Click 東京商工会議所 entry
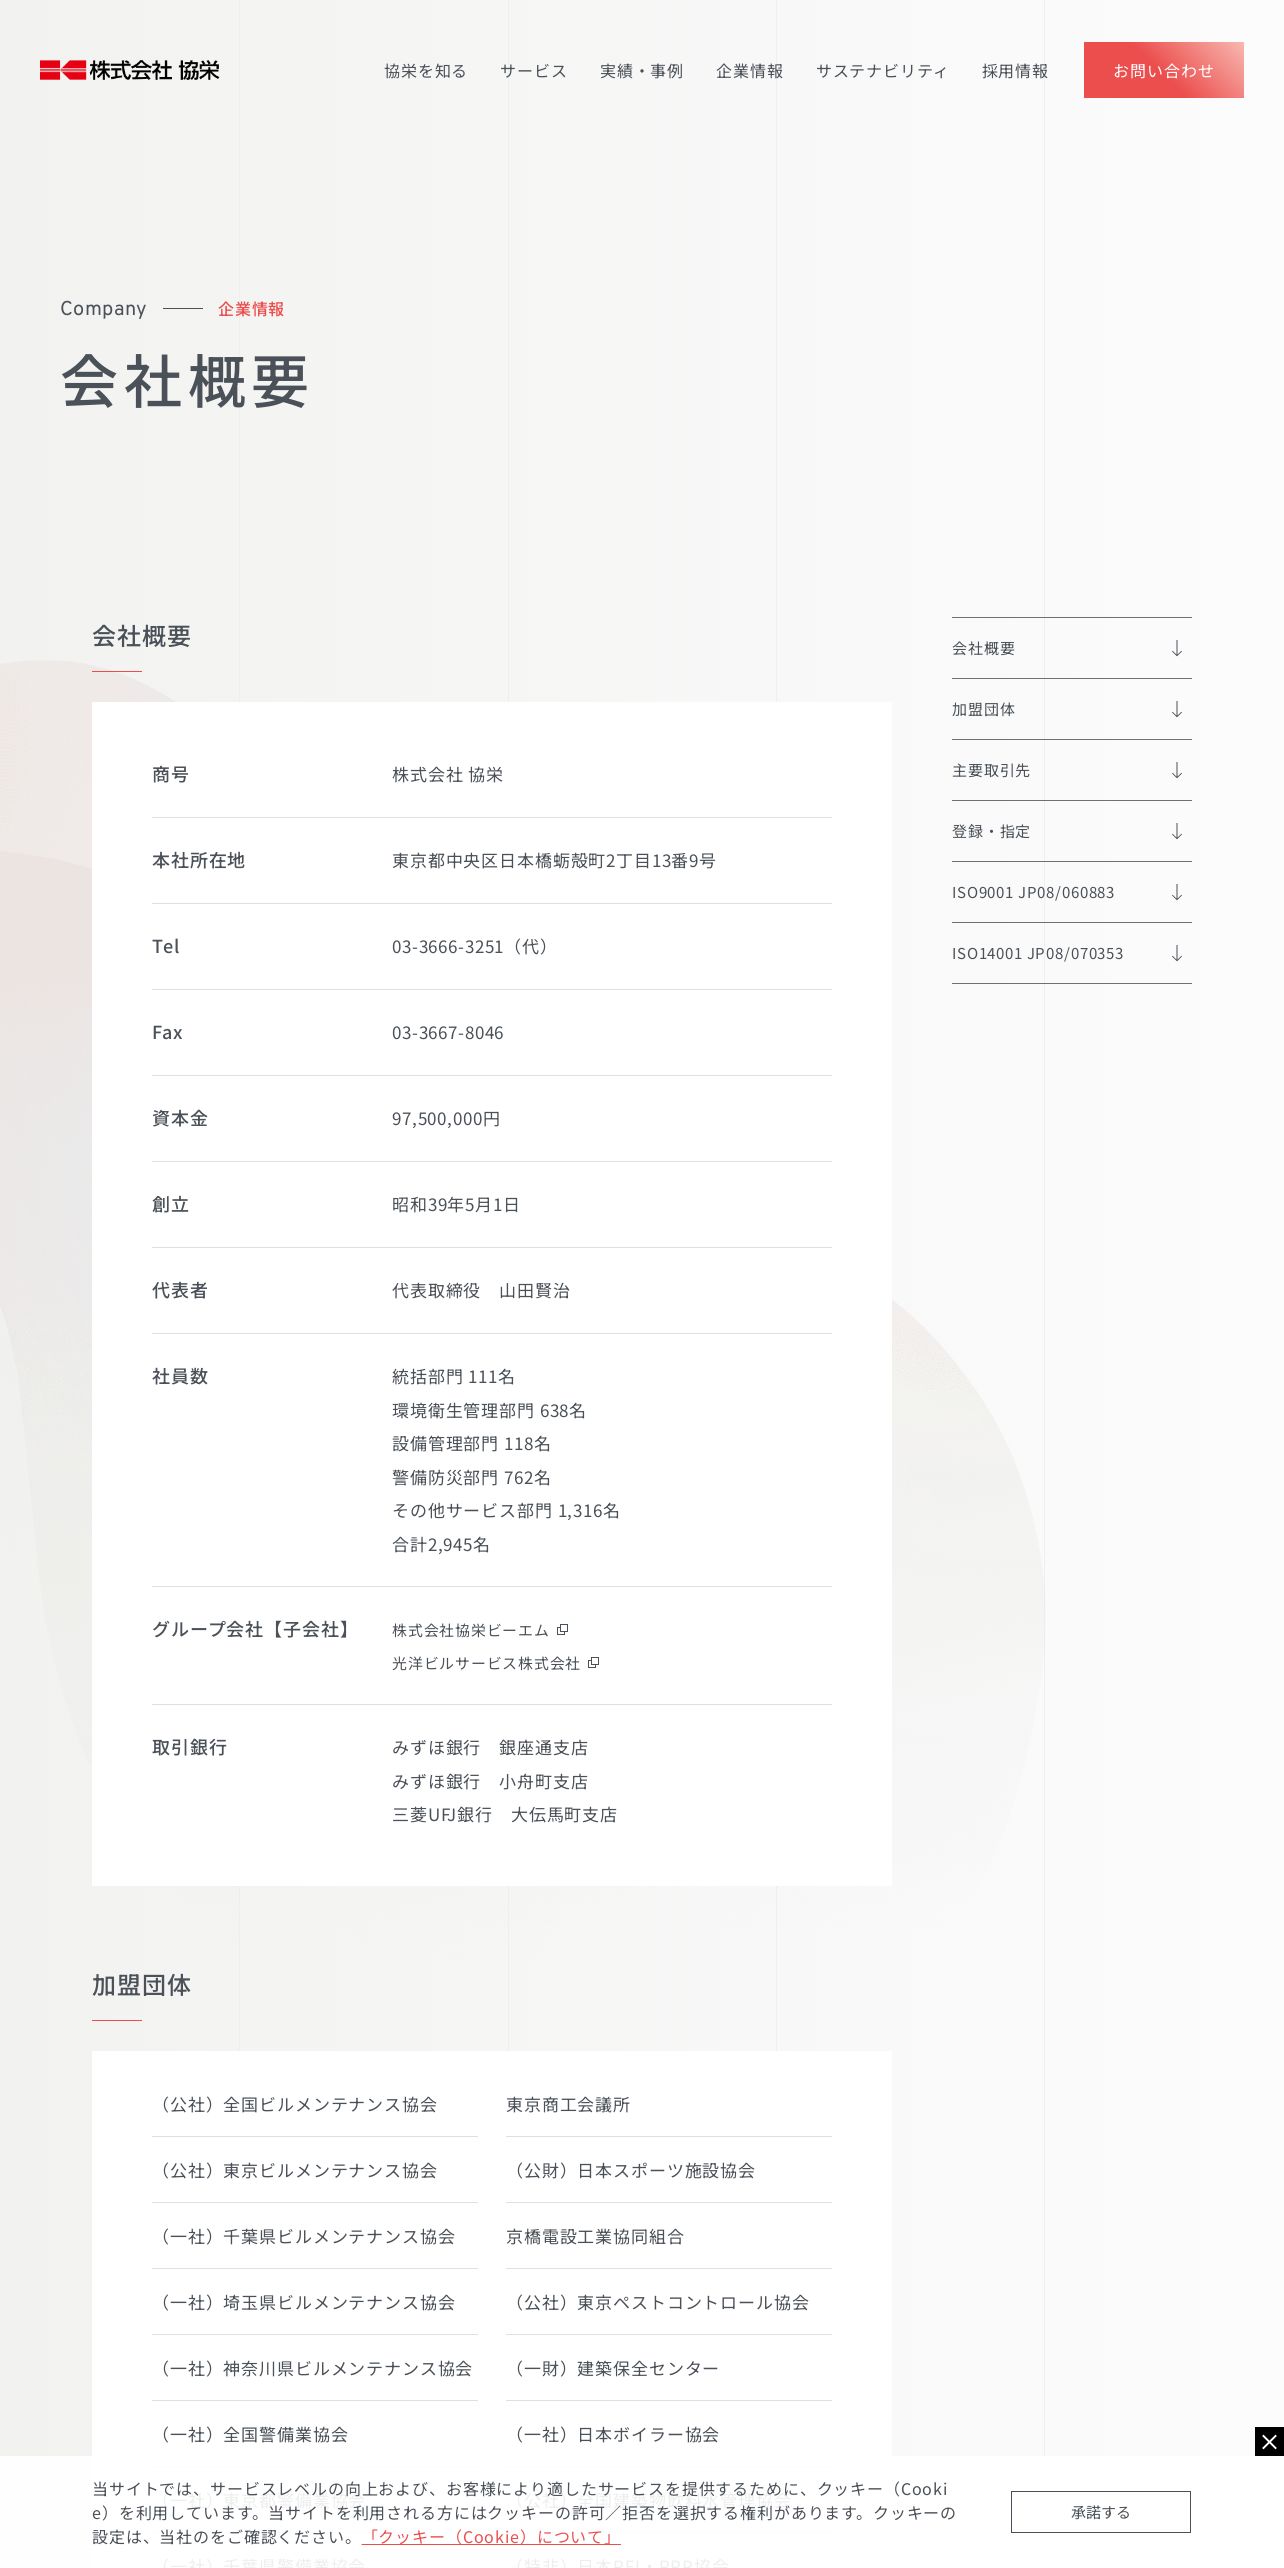Viewport: 1284px width, 2568px height. point(568,2105)
